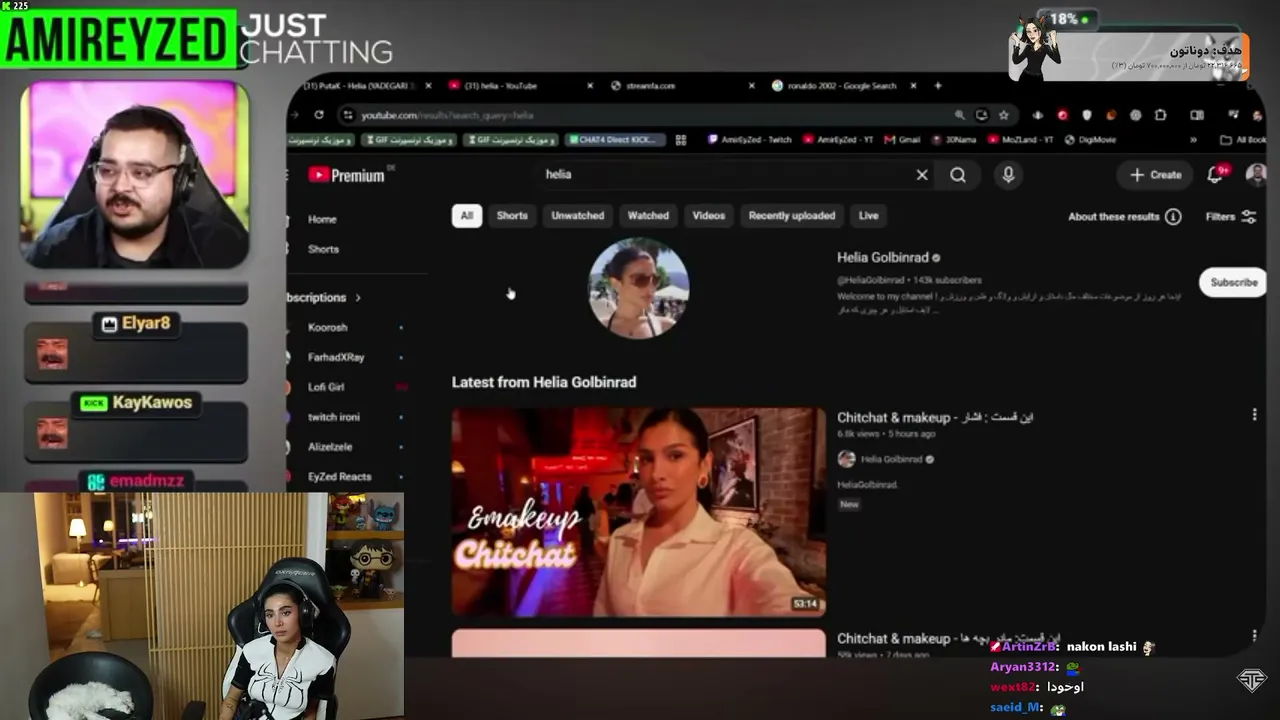The image size is (1280, 720).
Task: Select the Recently uploaded filter chip
Action: coord(792,216)
